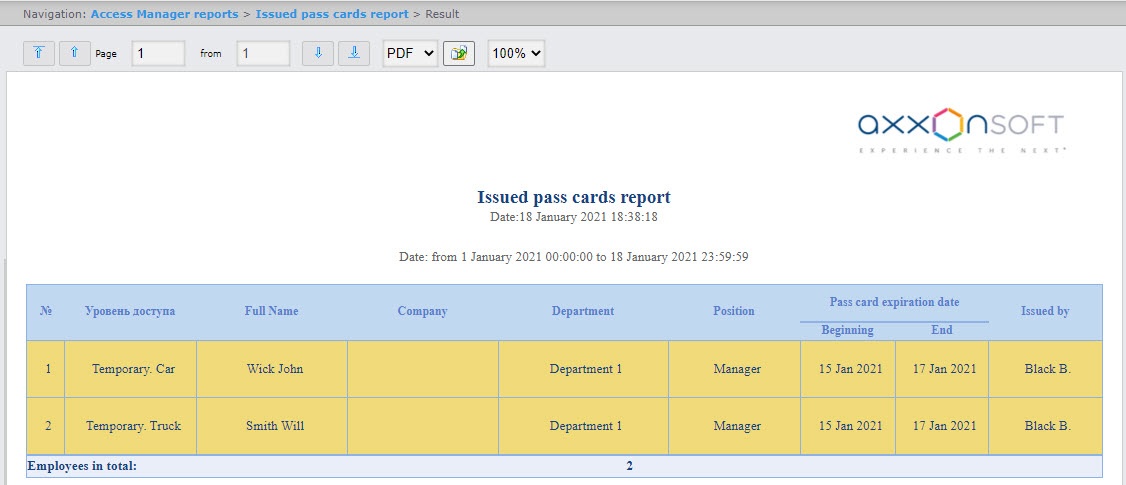Go to the first report page
Screen dimensions: 1126x485
39,53
